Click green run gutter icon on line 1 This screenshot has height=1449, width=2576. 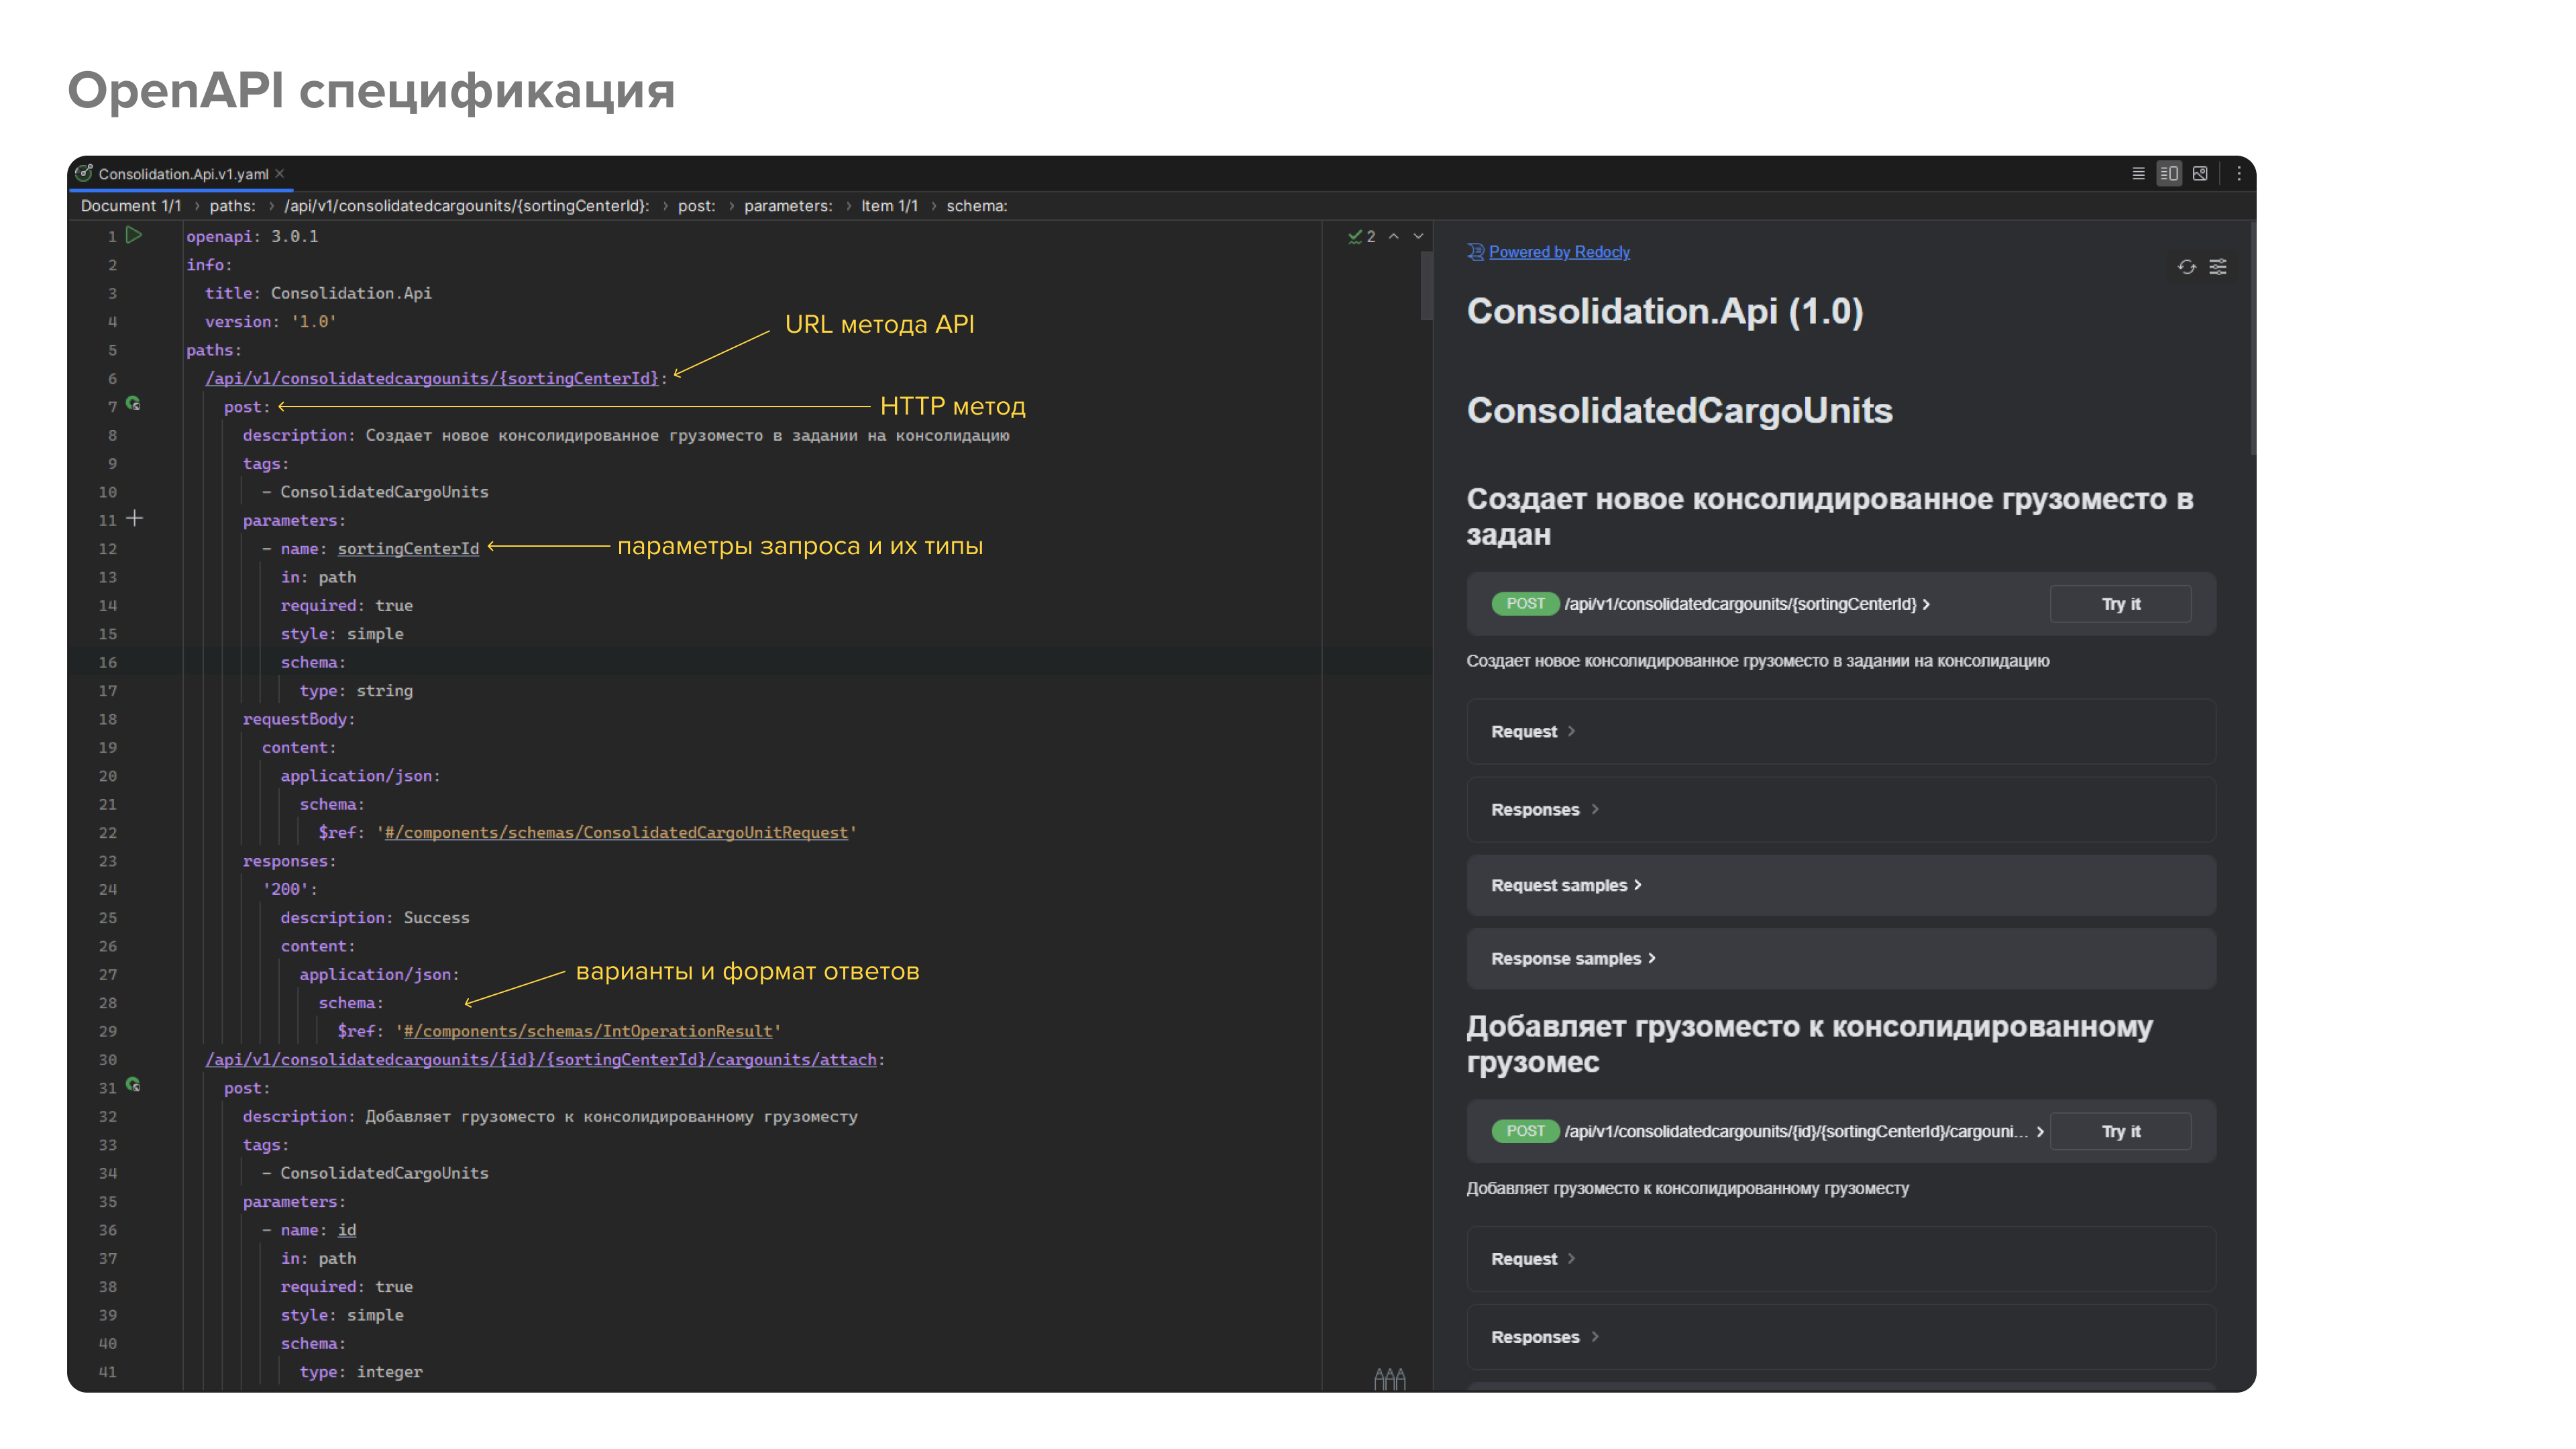134,236
